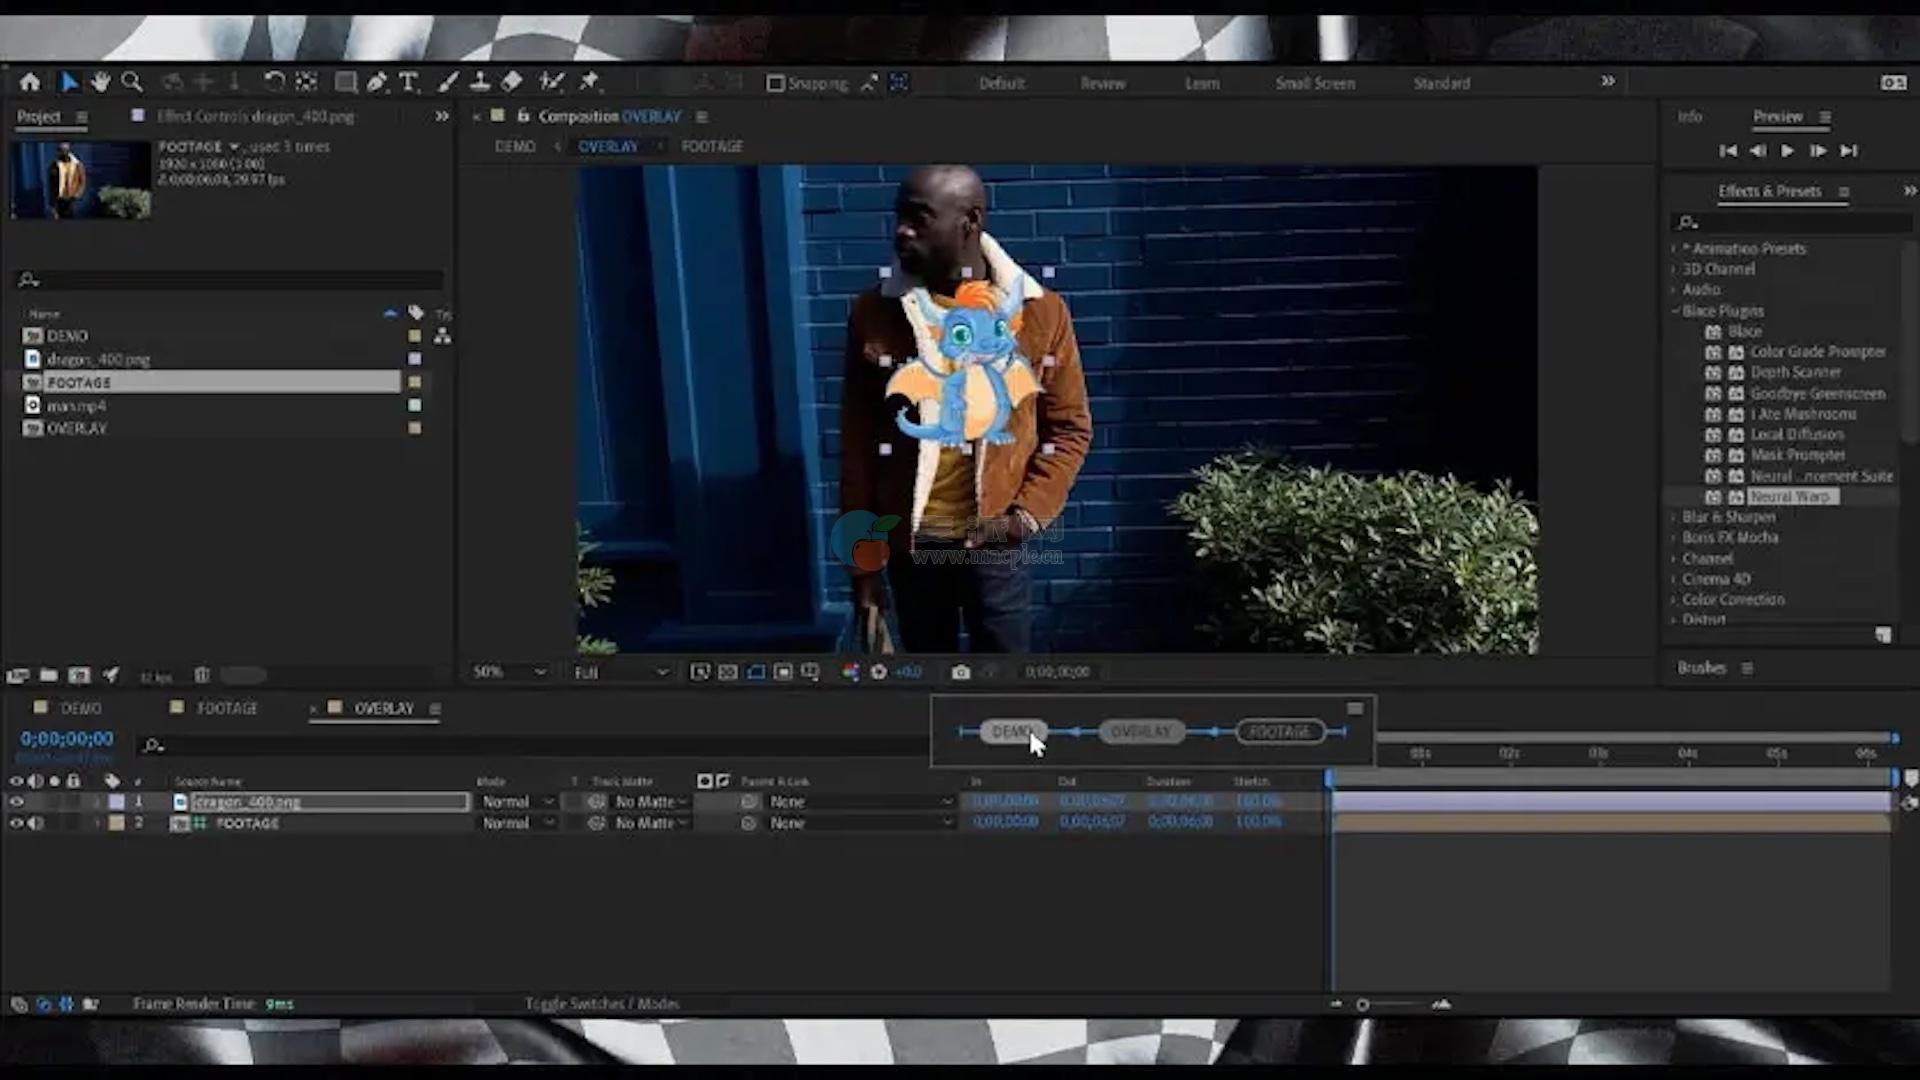Click Toggle Switches / Modes button

tap(602, 1003)
